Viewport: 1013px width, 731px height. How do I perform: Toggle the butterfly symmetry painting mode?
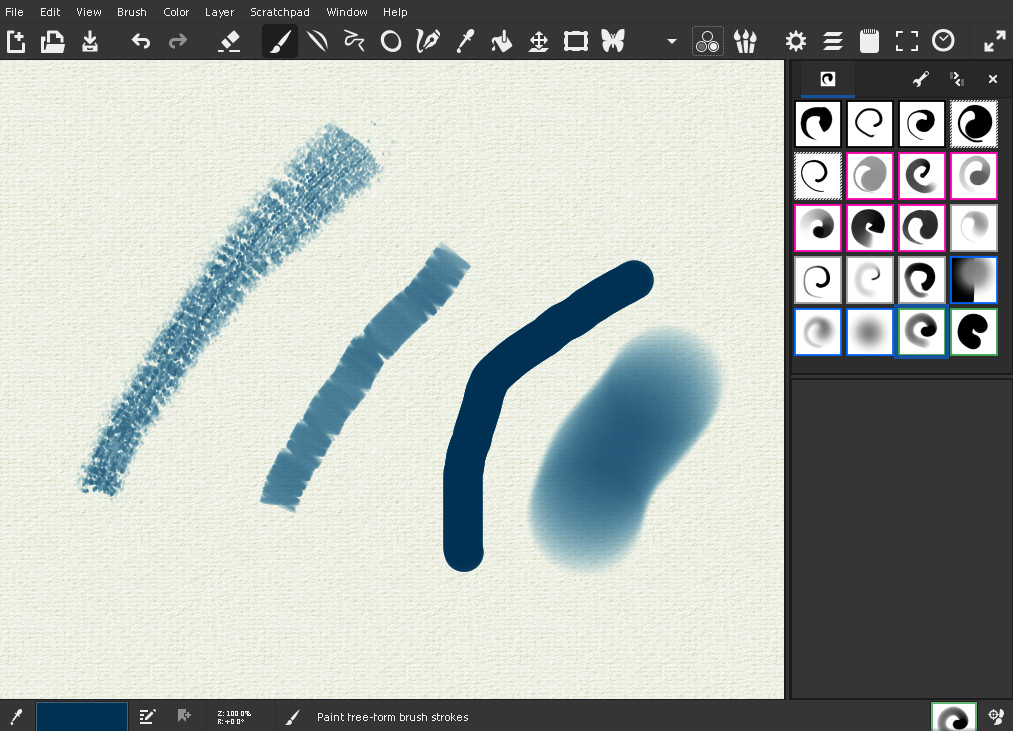612,41
